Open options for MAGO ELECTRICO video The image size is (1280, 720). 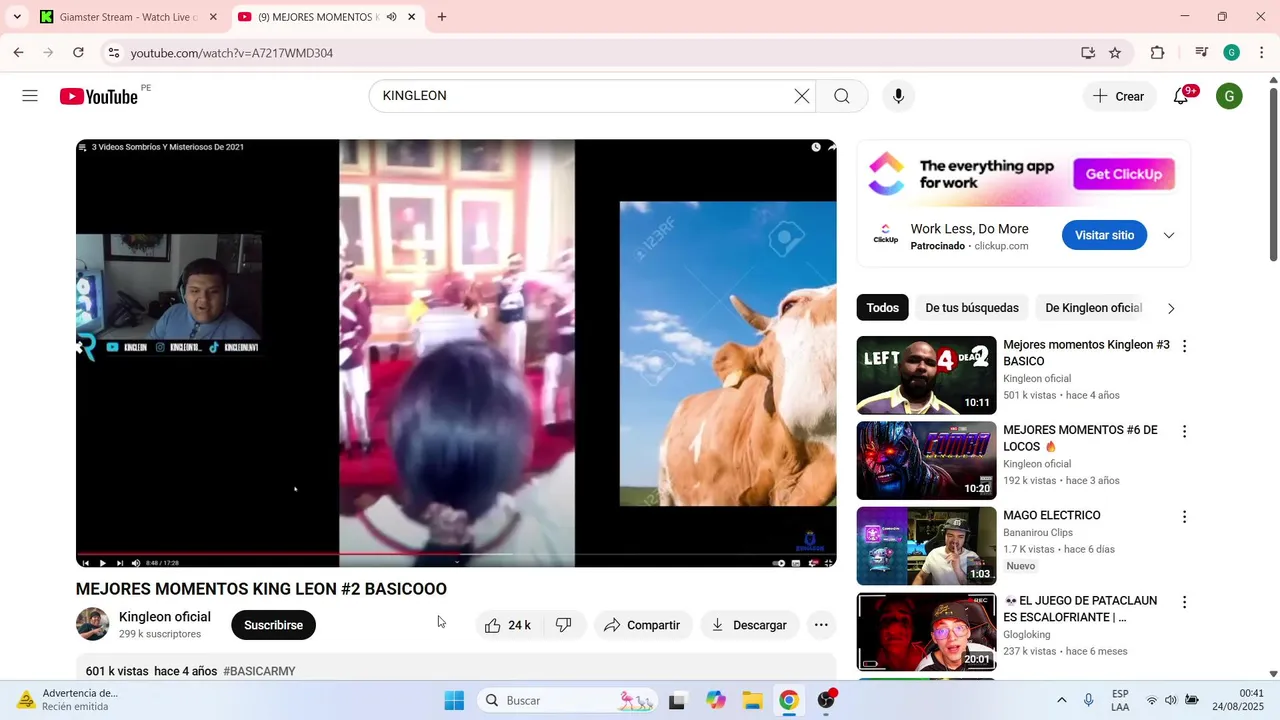click(1184, 517)
